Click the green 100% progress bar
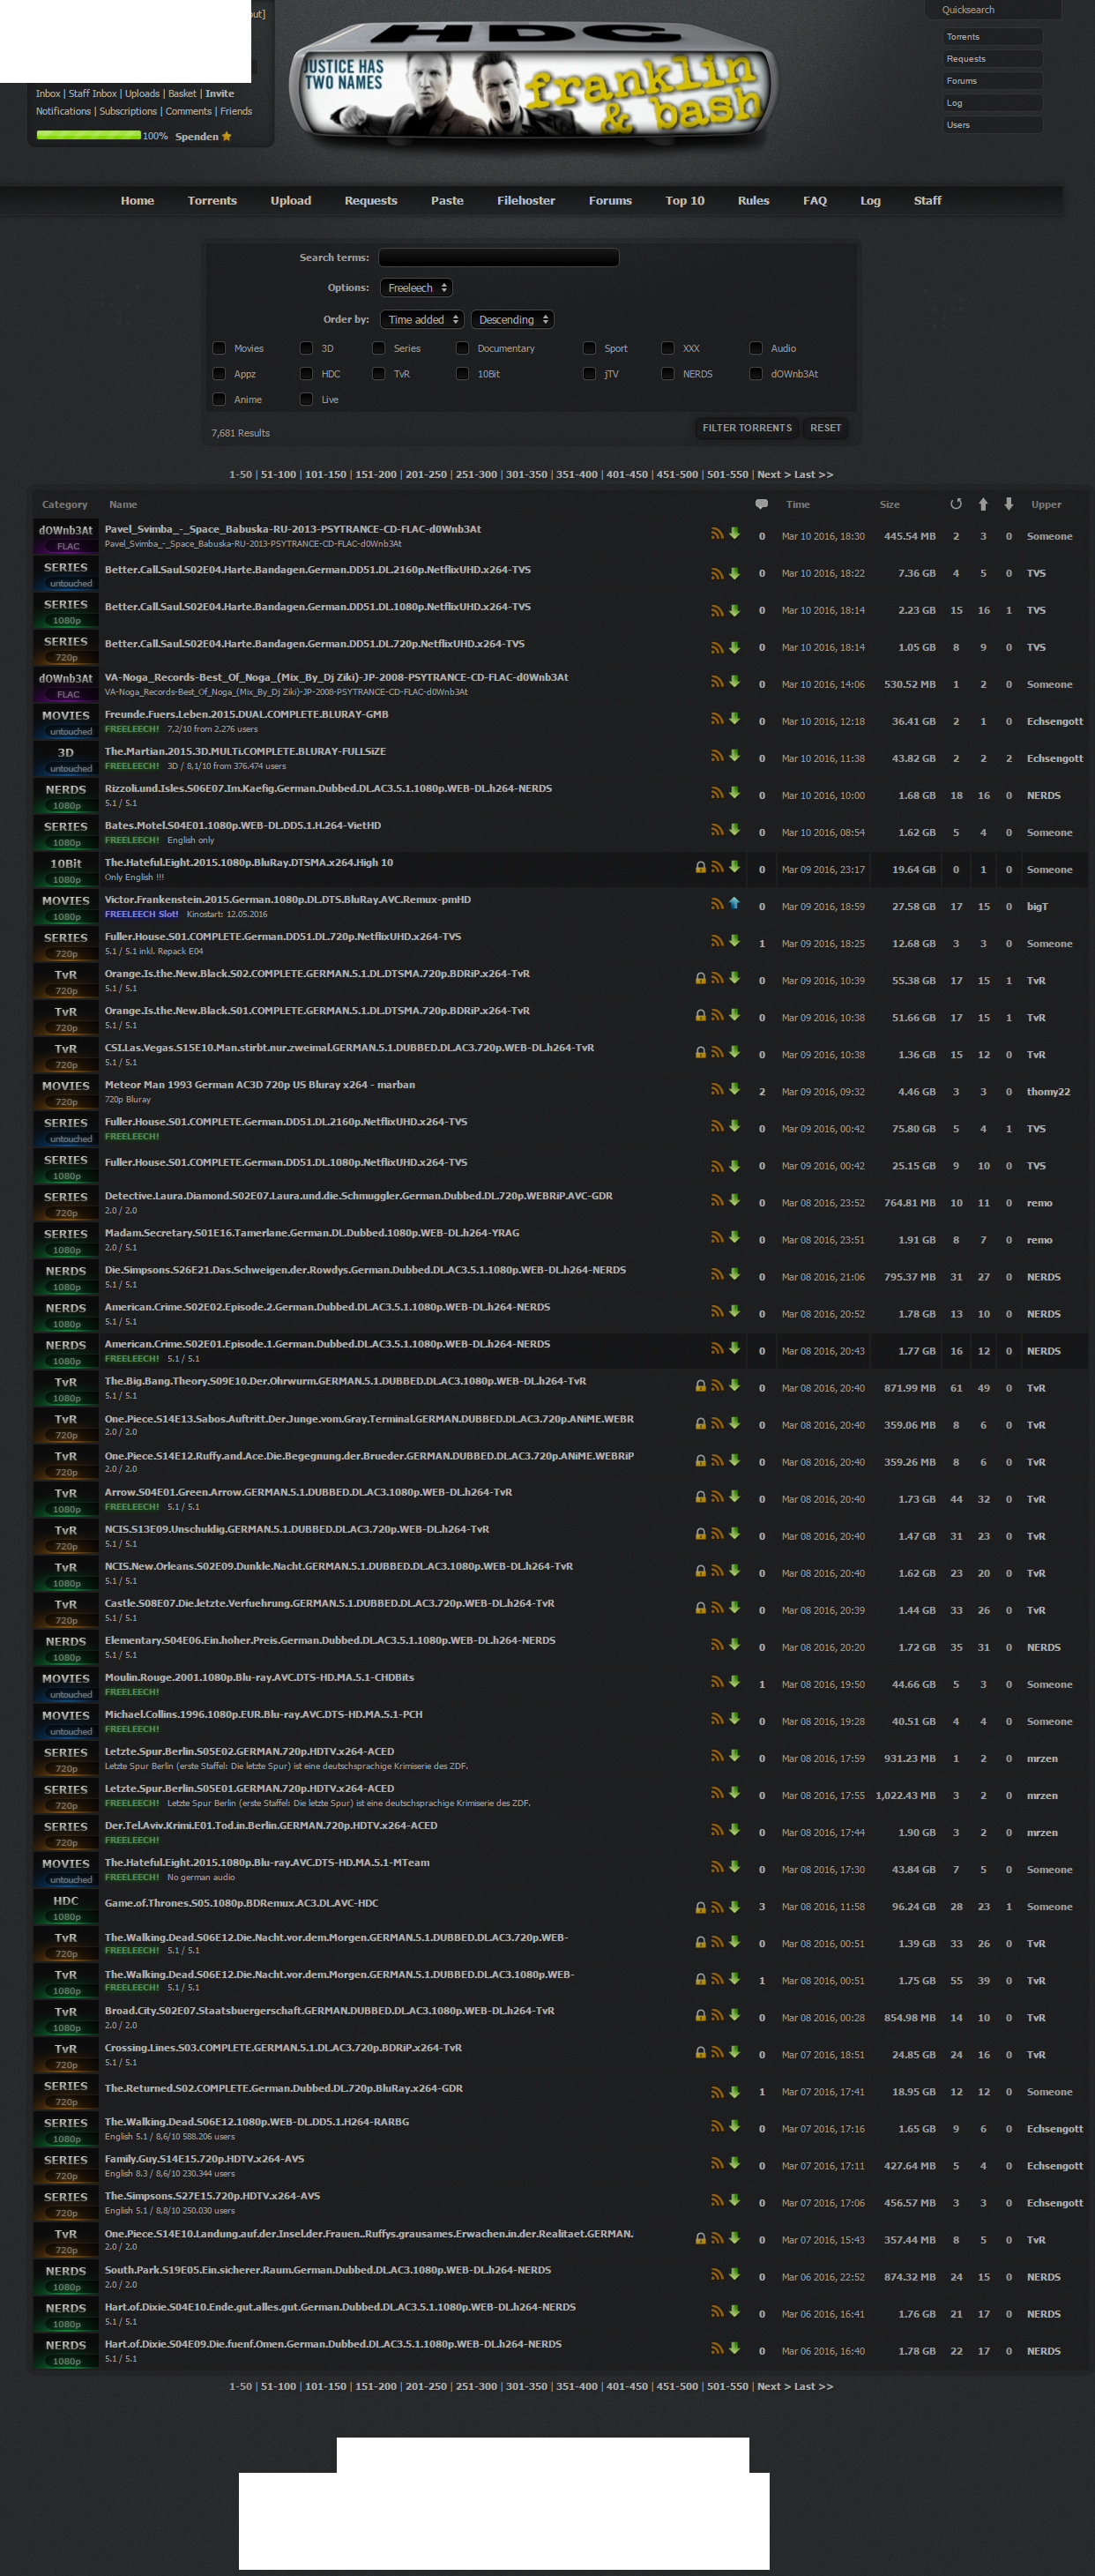This screenshot has height=2576, width=1095. pos(88,135)
